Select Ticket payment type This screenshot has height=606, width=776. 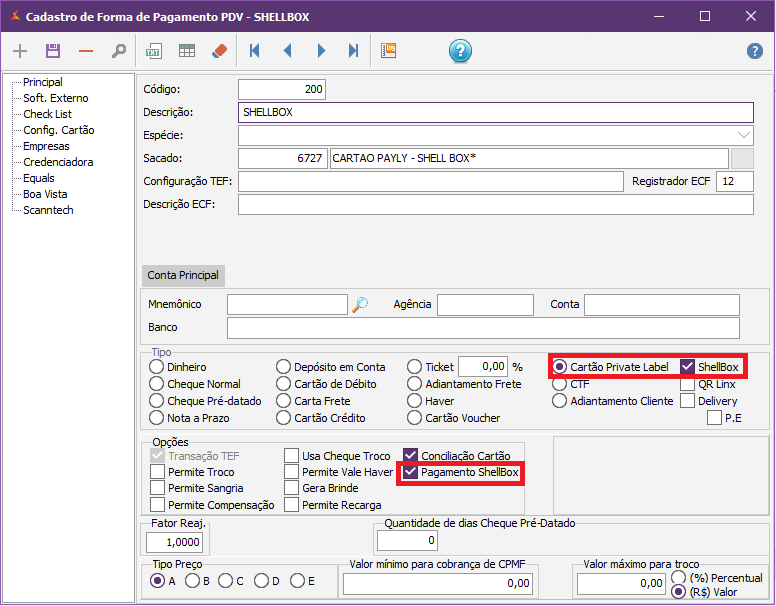tap(414, 367)
